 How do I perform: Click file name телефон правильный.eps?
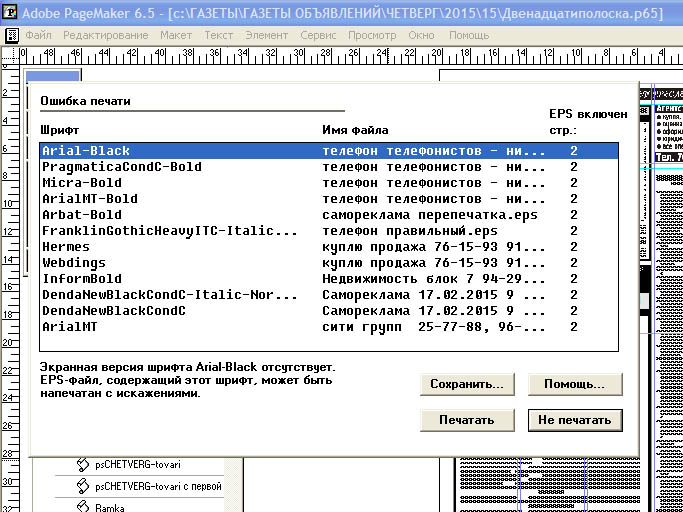[409, 231]
